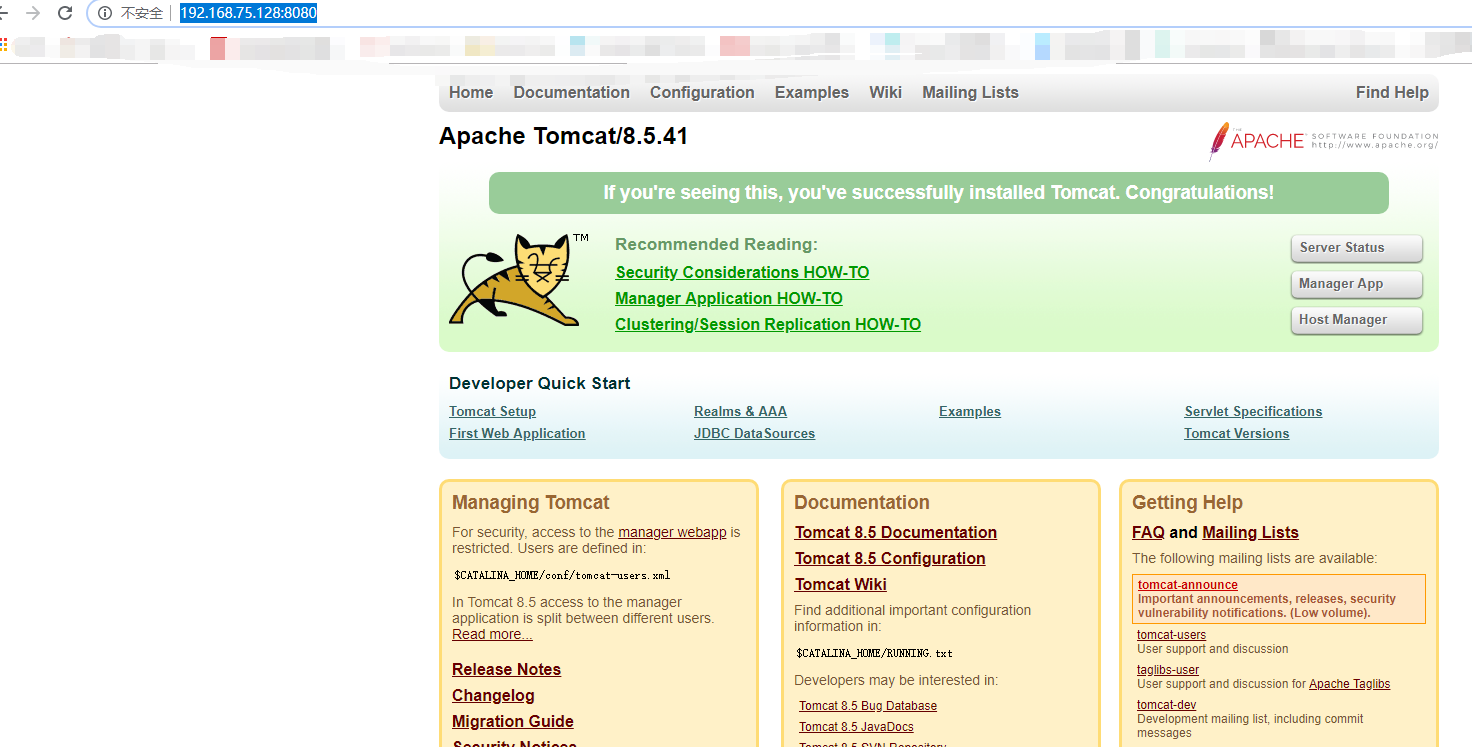
Task: Click the Recommended Reading heading
Action: click(x=716, y=244)
